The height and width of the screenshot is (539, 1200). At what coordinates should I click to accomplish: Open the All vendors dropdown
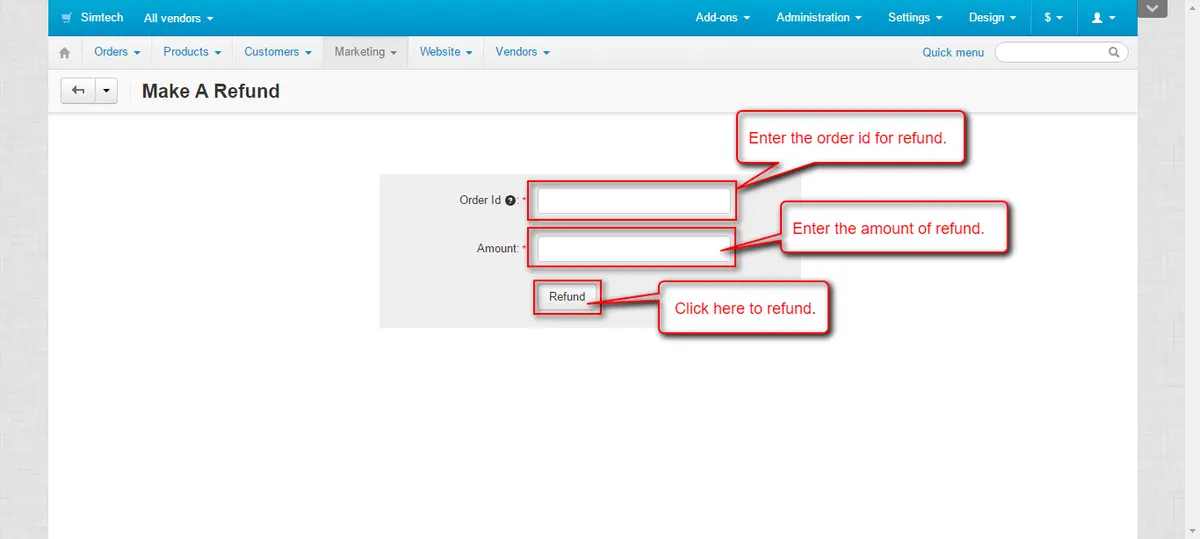178,18
